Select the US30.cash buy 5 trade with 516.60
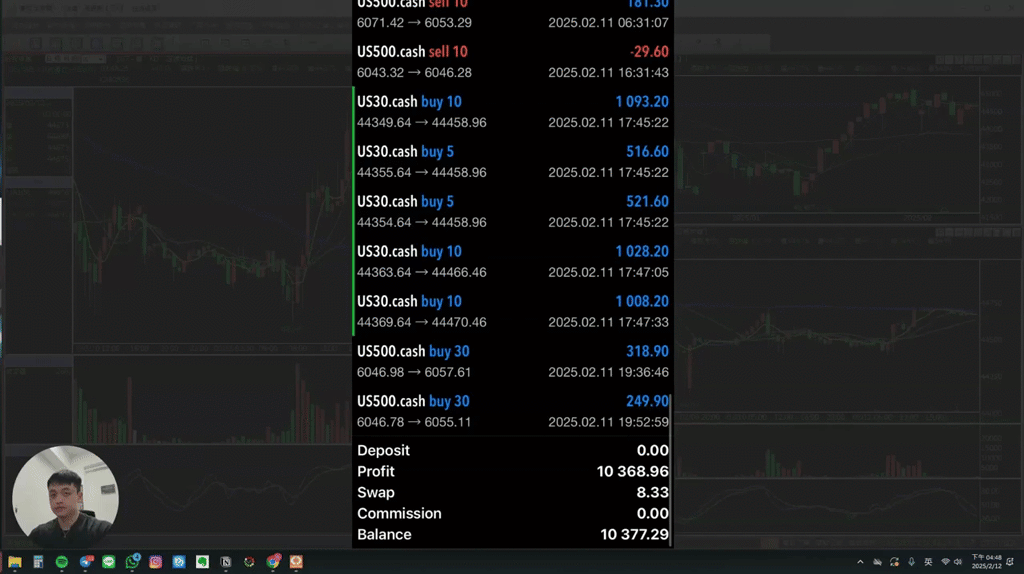 [513, 162]
